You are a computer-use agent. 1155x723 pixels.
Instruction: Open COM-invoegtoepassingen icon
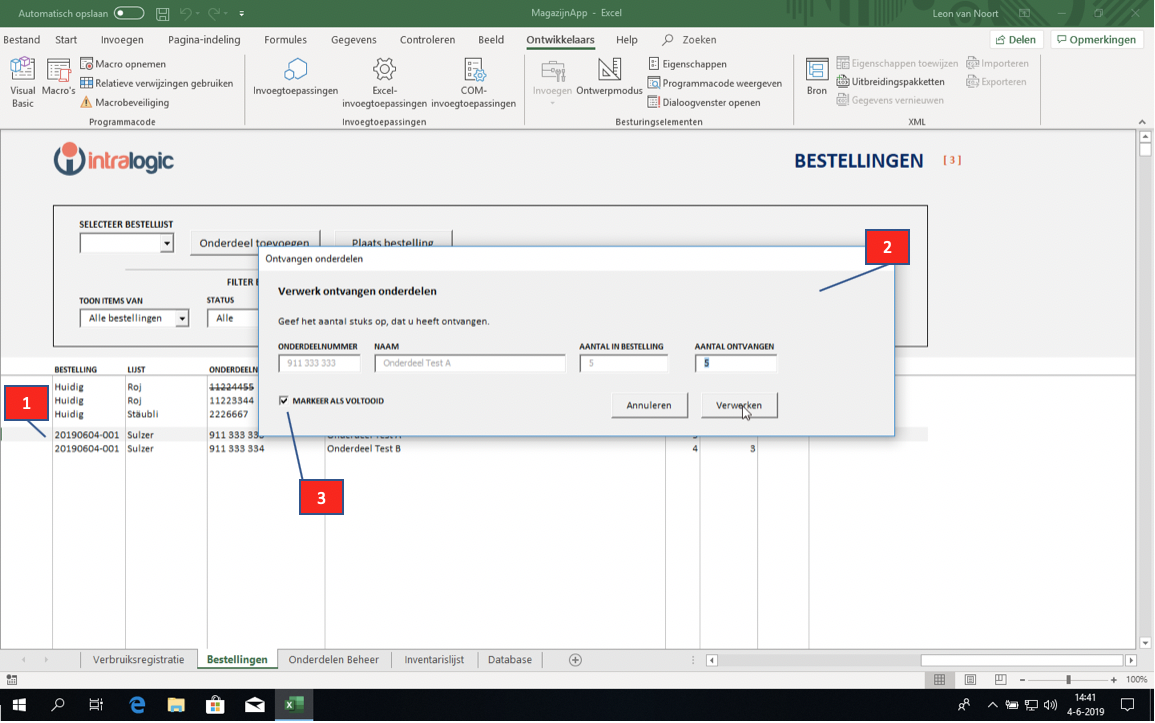pos(474,69)
